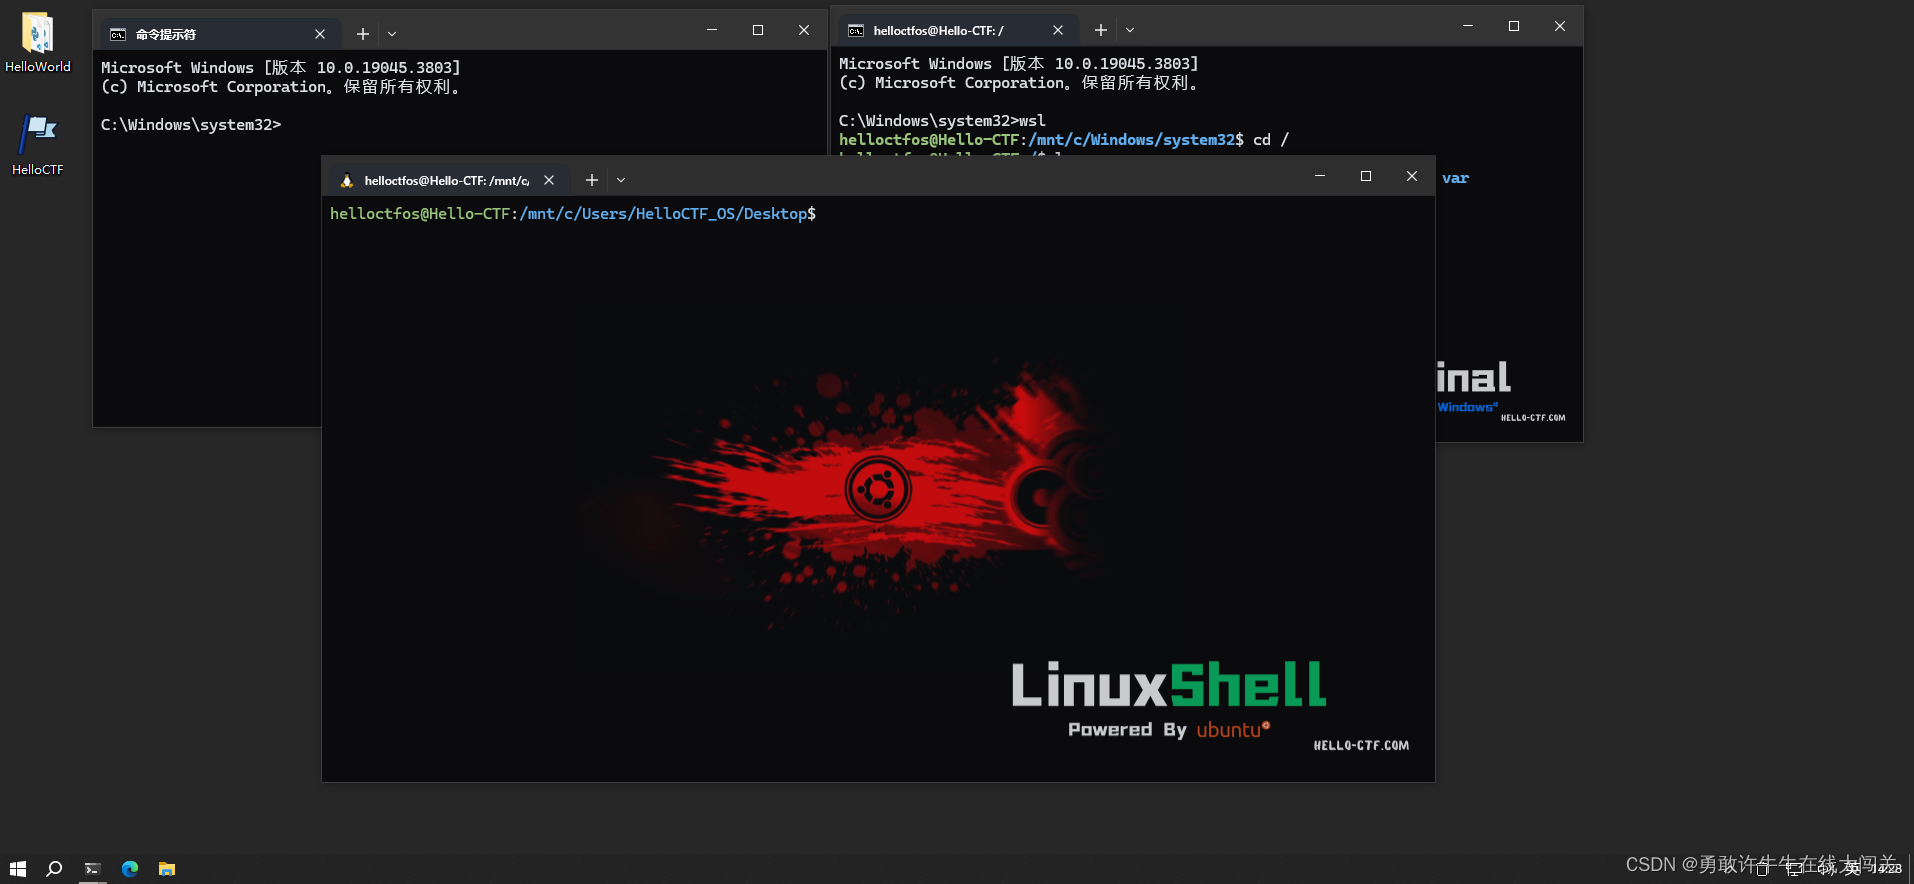Click the cmd icon on right terminal tab
This screenshot has width=1914, height=884.
[856, 31]
